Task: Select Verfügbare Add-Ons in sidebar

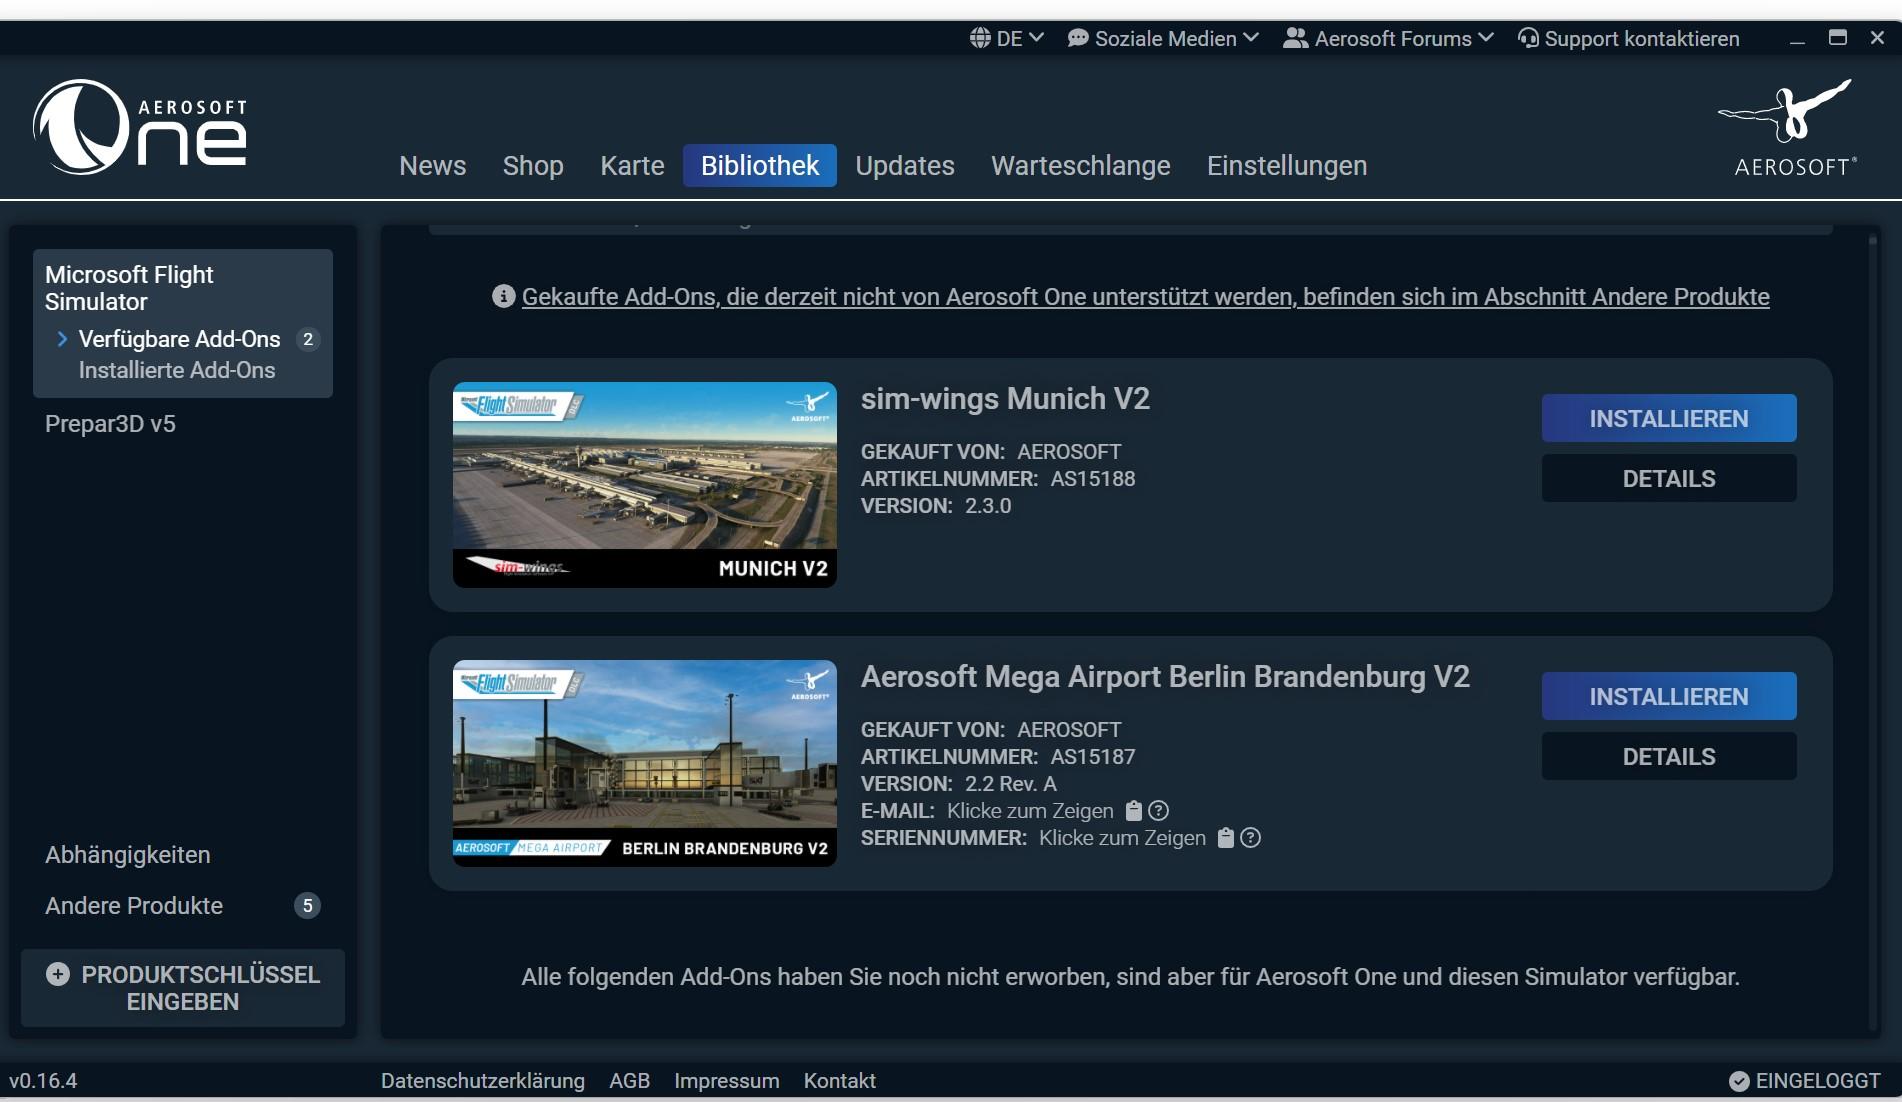Action: [x=179, y=339]
